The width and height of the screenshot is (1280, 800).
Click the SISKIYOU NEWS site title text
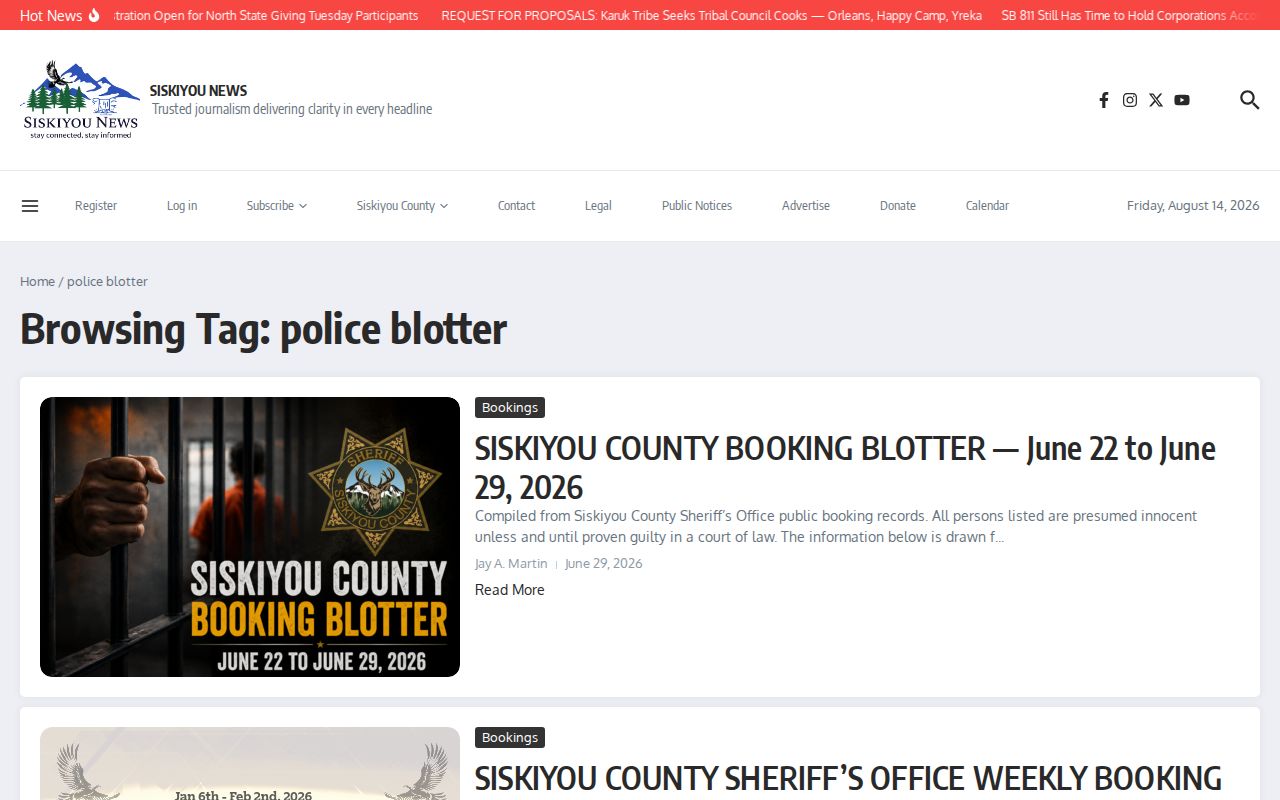(x=198, y=90)
